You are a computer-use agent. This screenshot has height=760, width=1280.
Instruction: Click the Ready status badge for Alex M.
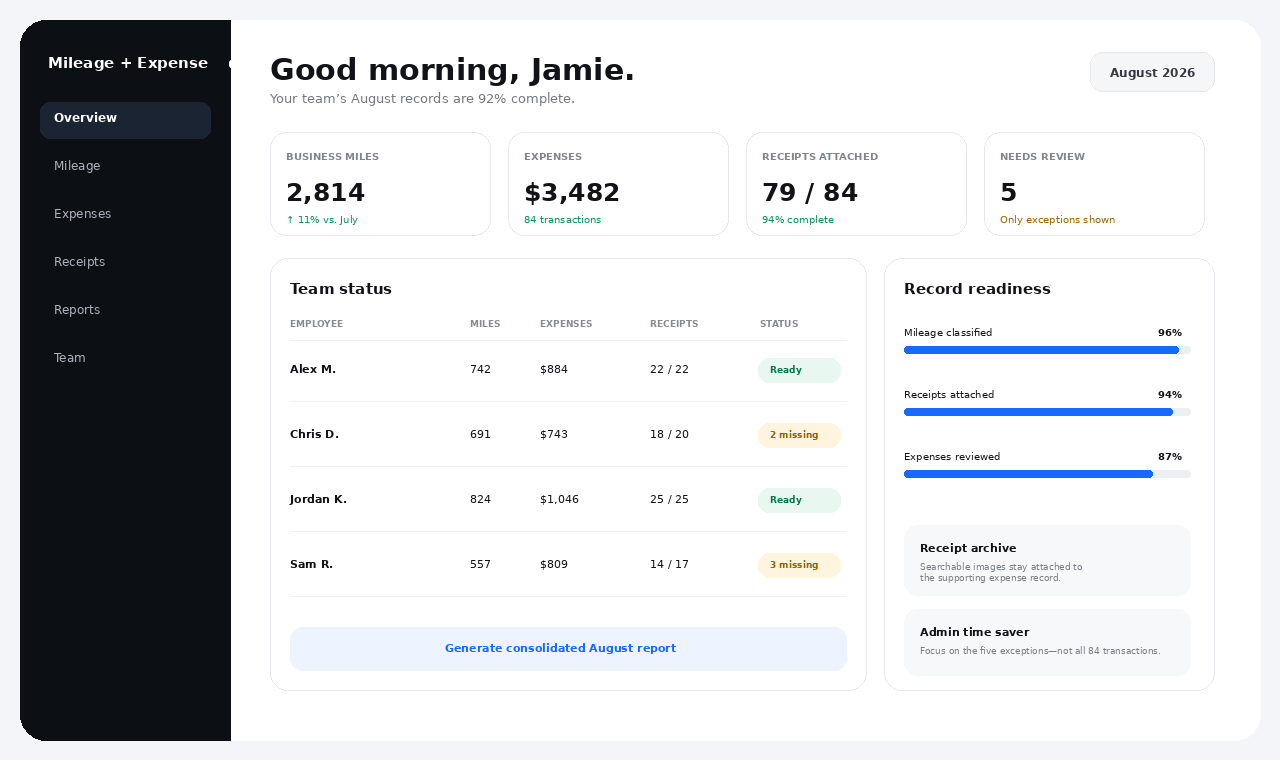(799, 370)
